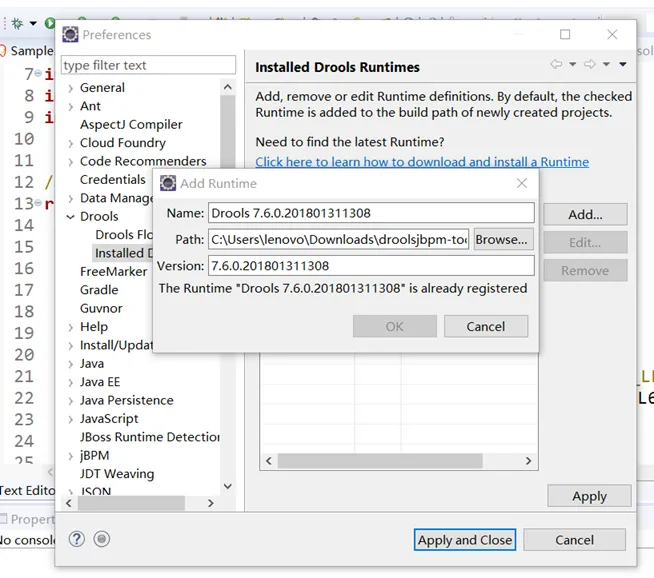Close the Add Runtime dialog
654x578 pixels.
522,183
